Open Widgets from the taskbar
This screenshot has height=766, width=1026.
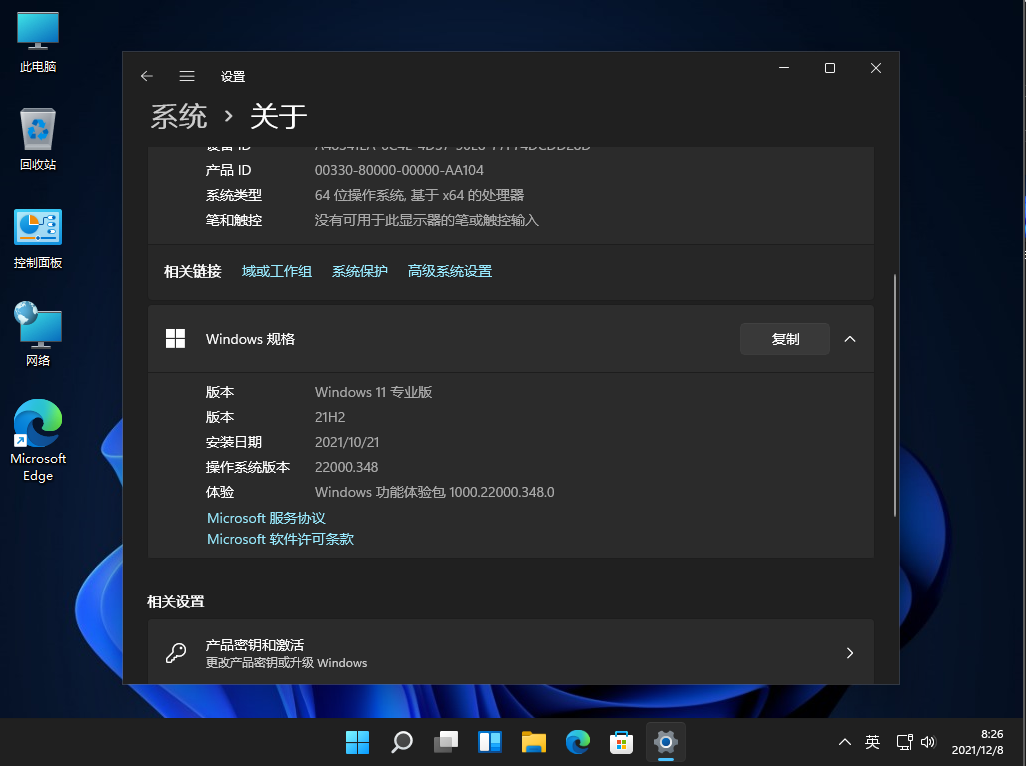click(489, 742)
